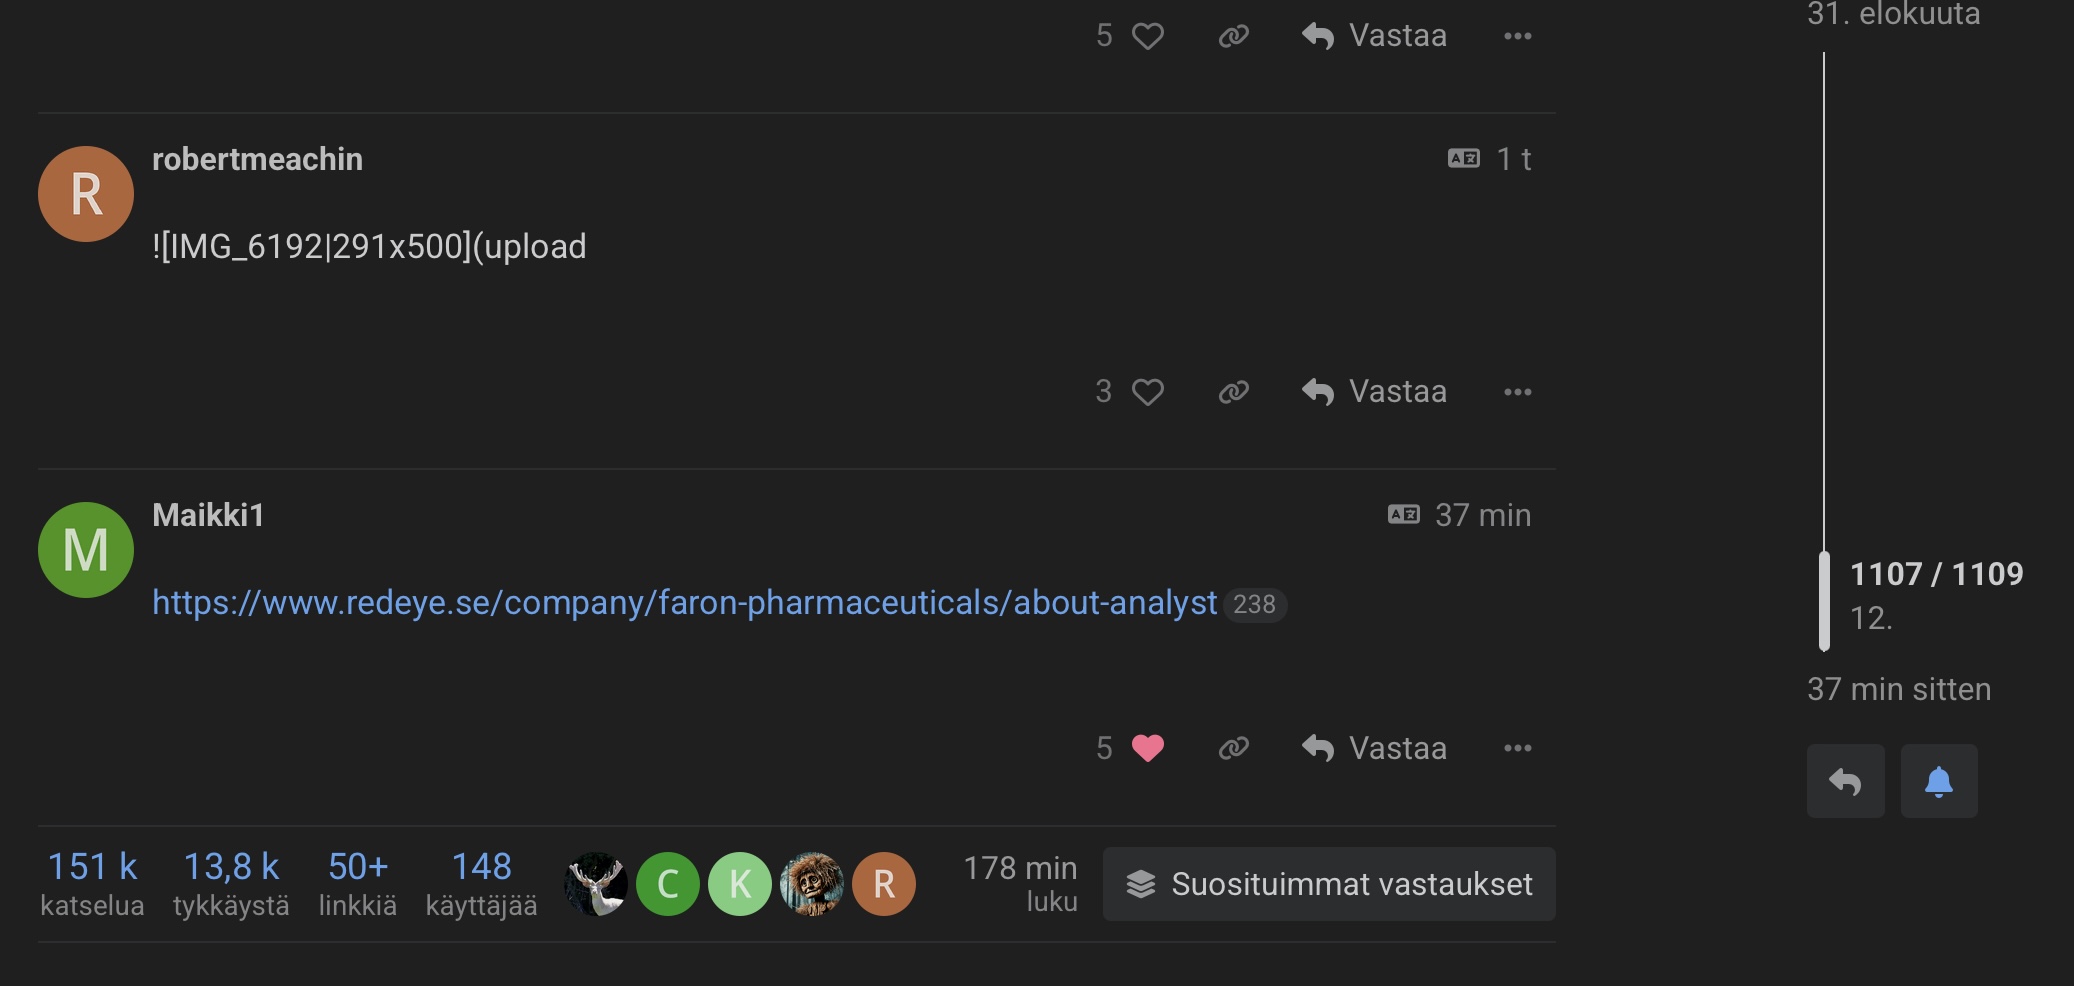Unlike Maikki1's post via the red heart
Viewport: 2074px width, 986px height.
(x=1147, y=748)
